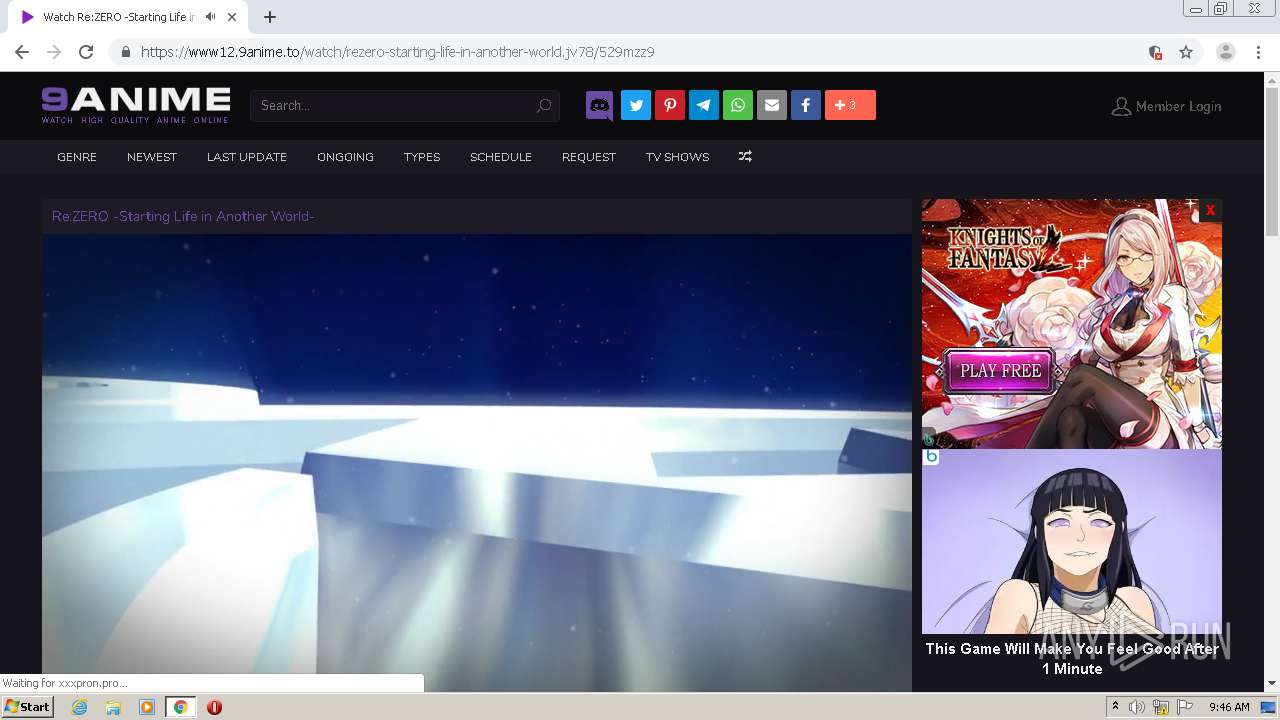Open Member Login
1280x720 pixels.
[1166, 106]
